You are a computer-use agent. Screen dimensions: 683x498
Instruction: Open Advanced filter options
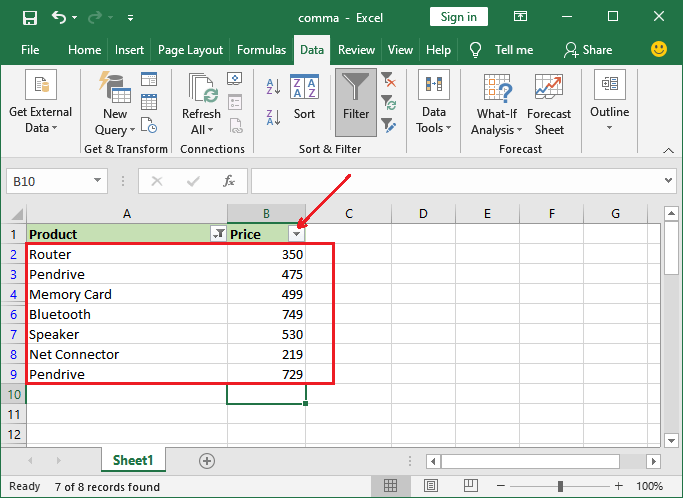(388, 125)
